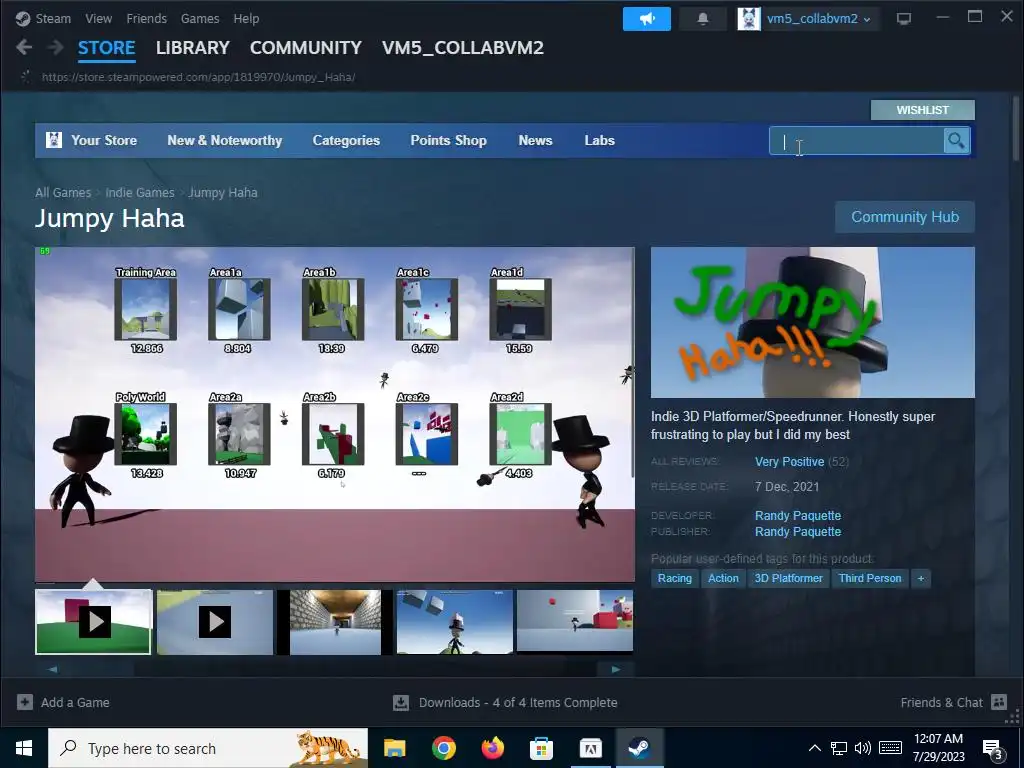The height and width of the screenshot is (768, 1024).
Task: Open publisher Randy Paquette link
Action: (x=797, y=532)
